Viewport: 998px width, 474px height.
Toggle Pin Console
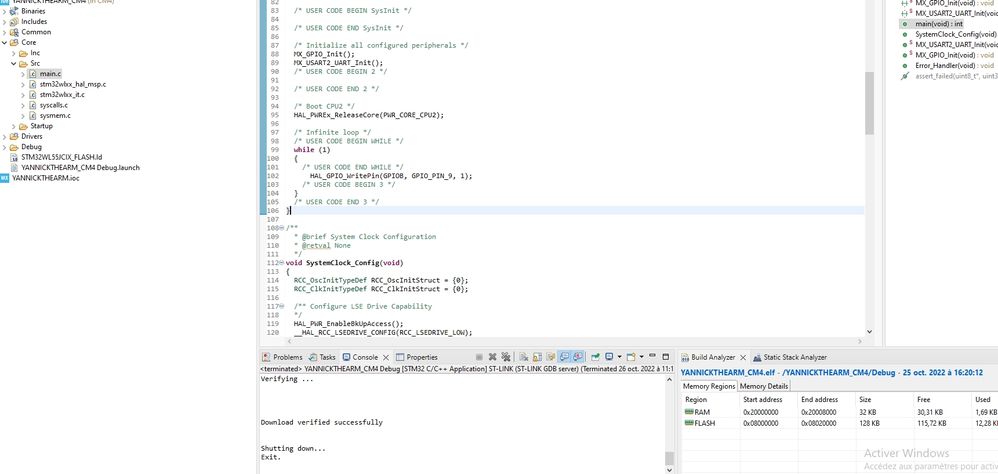[595, 357]
